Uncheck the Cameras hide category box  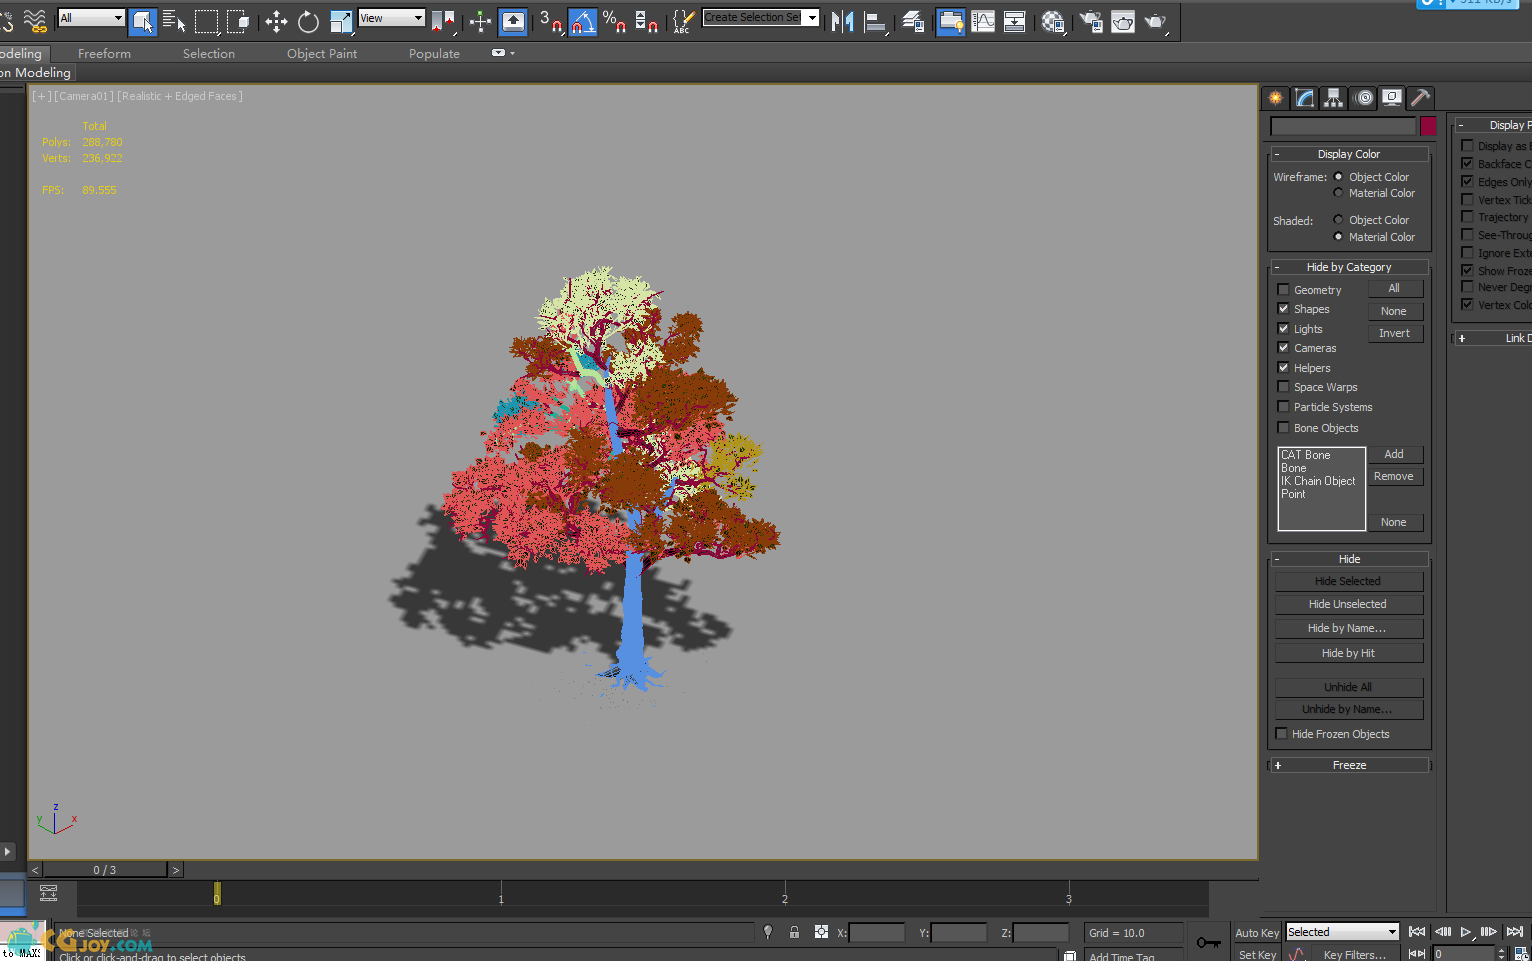(x=1283, y=348)
